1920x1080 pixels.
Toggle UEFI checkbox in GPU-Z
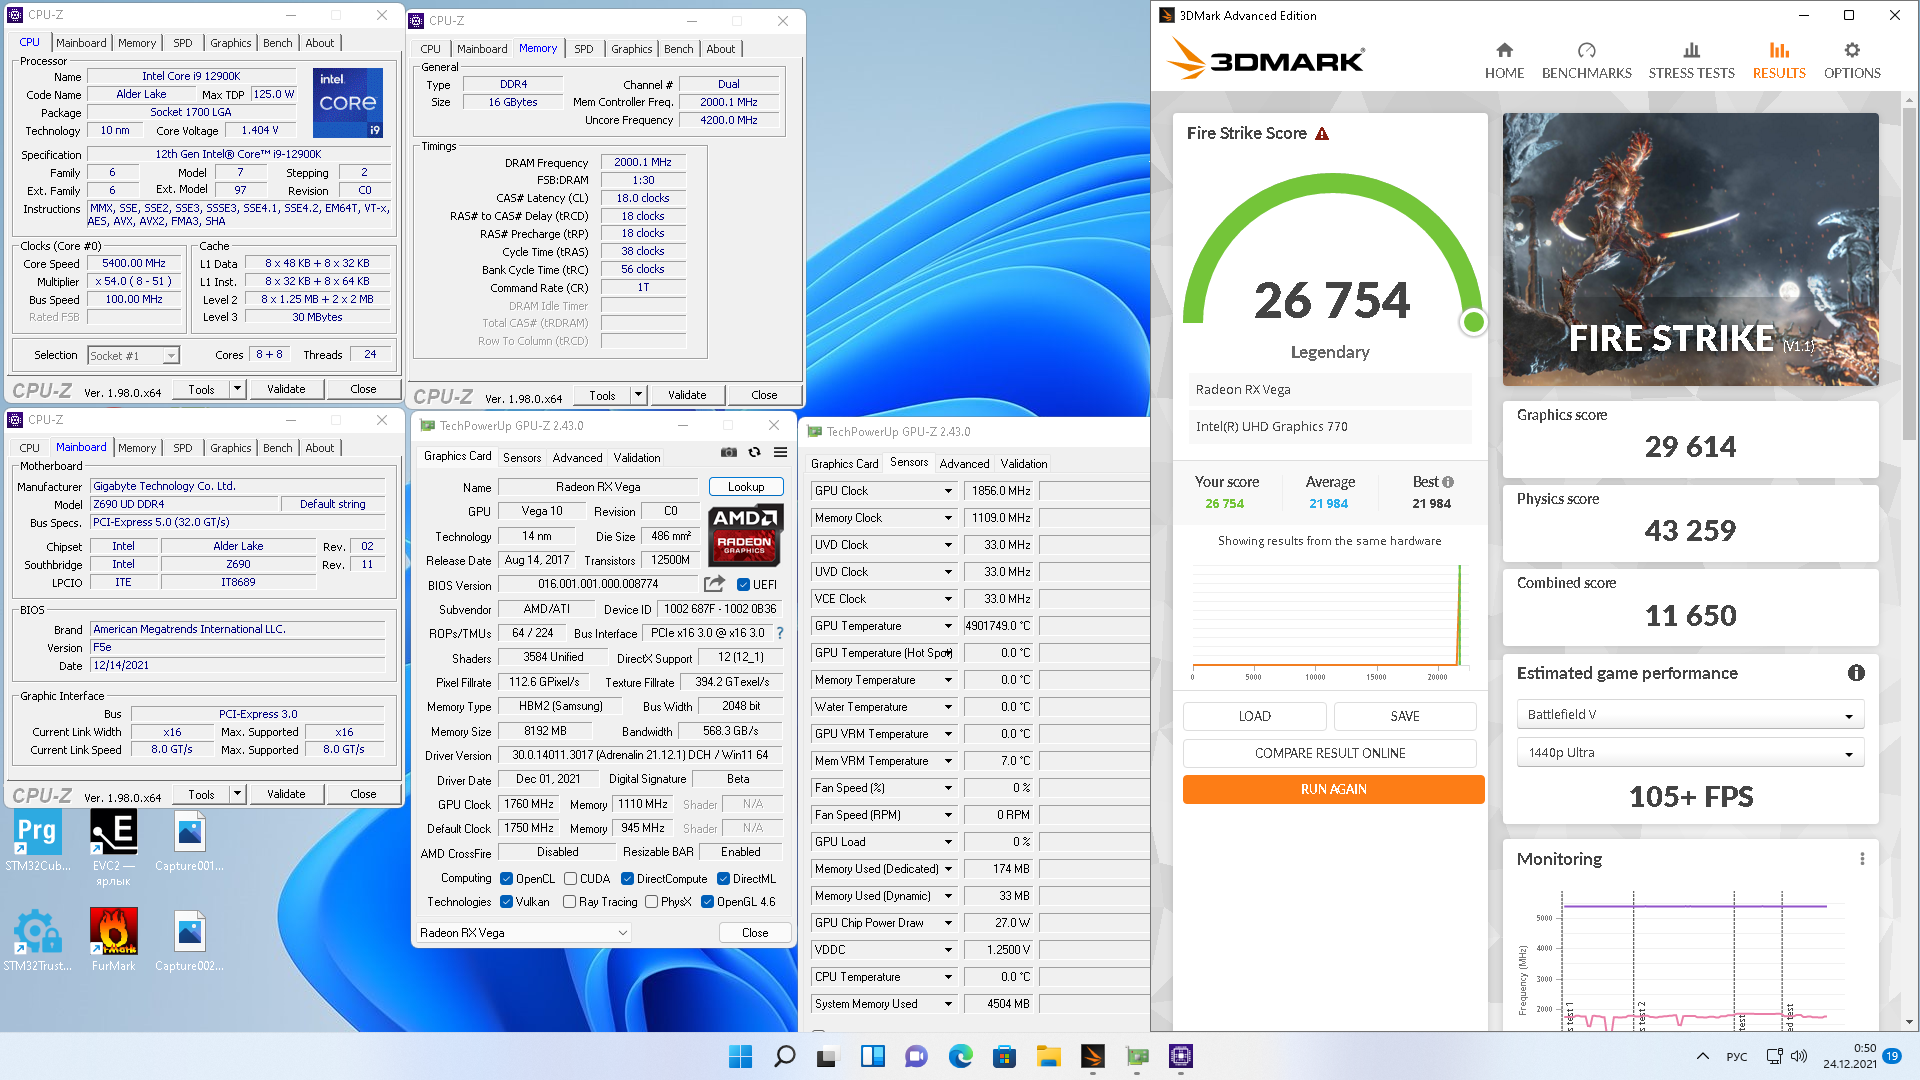744,585
